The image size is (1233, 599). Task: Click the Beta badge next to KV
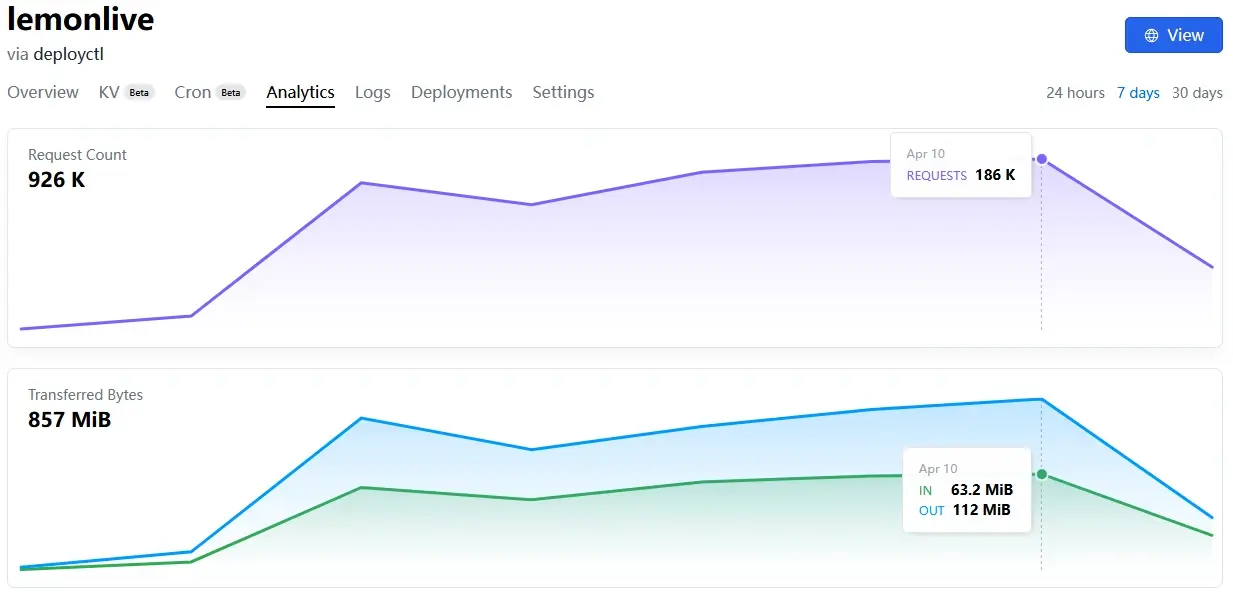click(x=139, y=93)
